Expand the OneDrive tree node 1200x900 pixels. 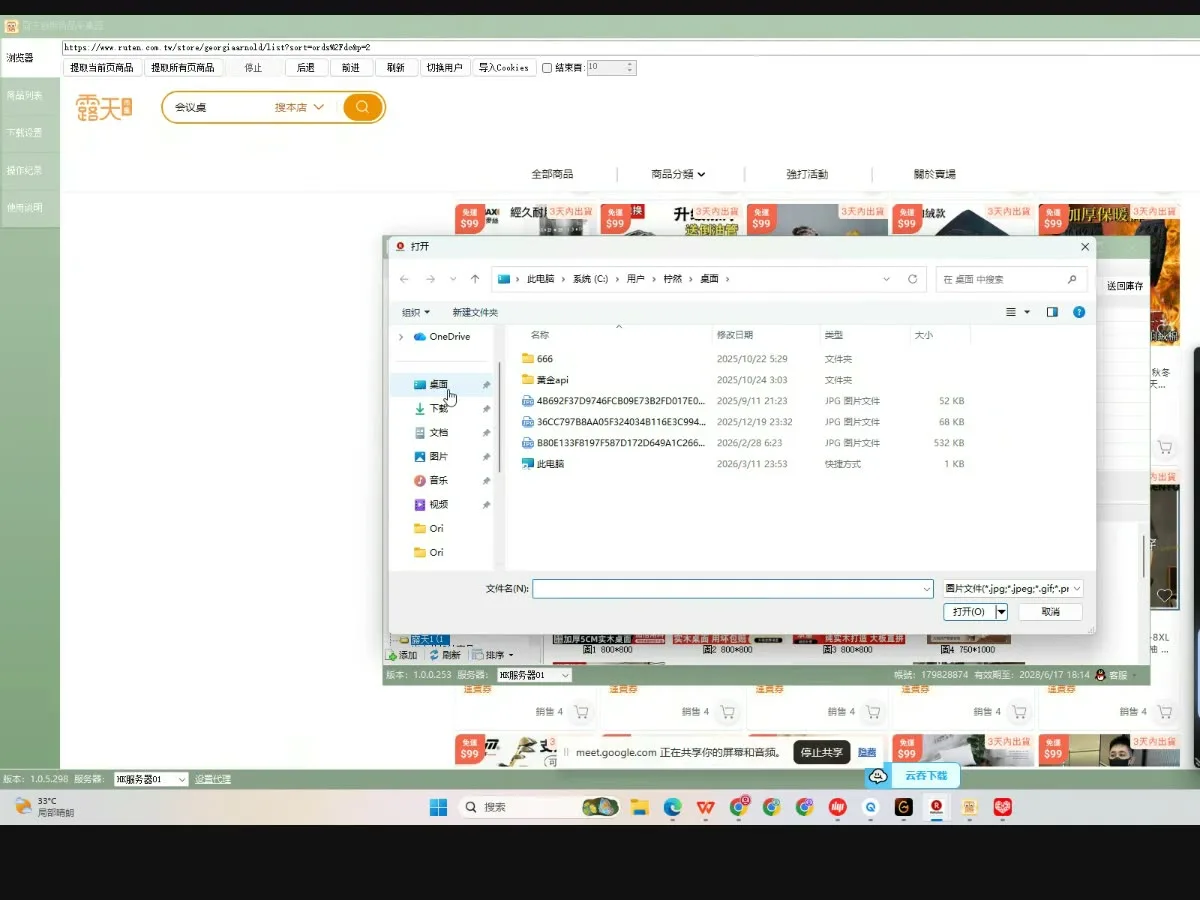[402, 337]
